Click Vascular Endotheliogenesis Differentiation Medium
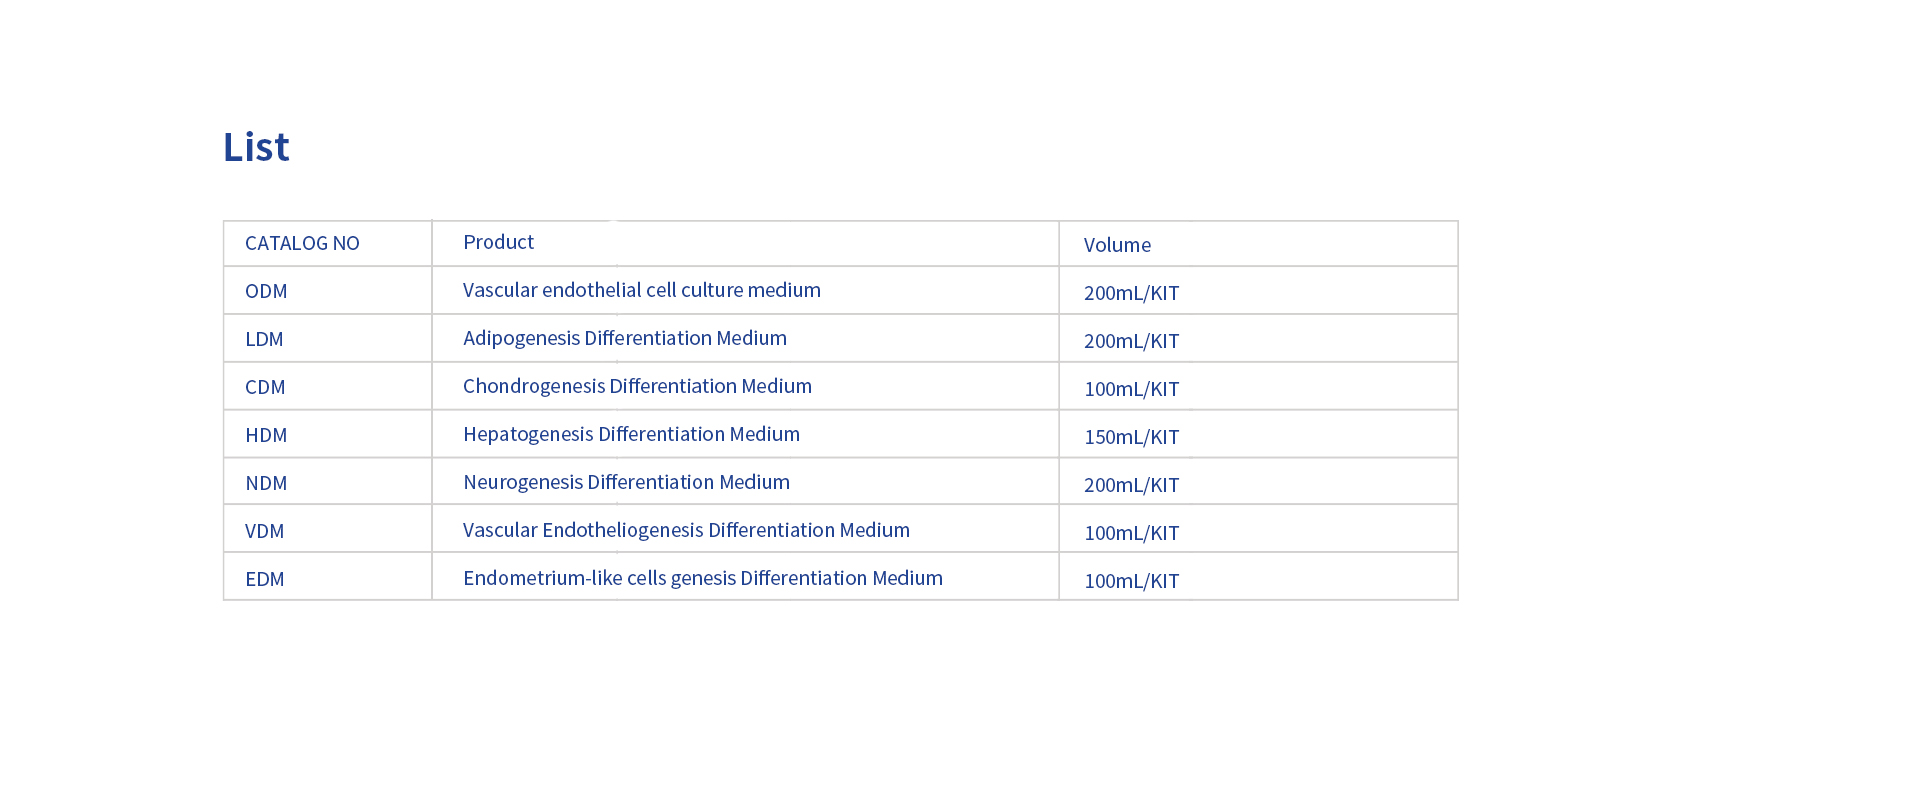Screen dimensions: 1920x793 point(686,530)
